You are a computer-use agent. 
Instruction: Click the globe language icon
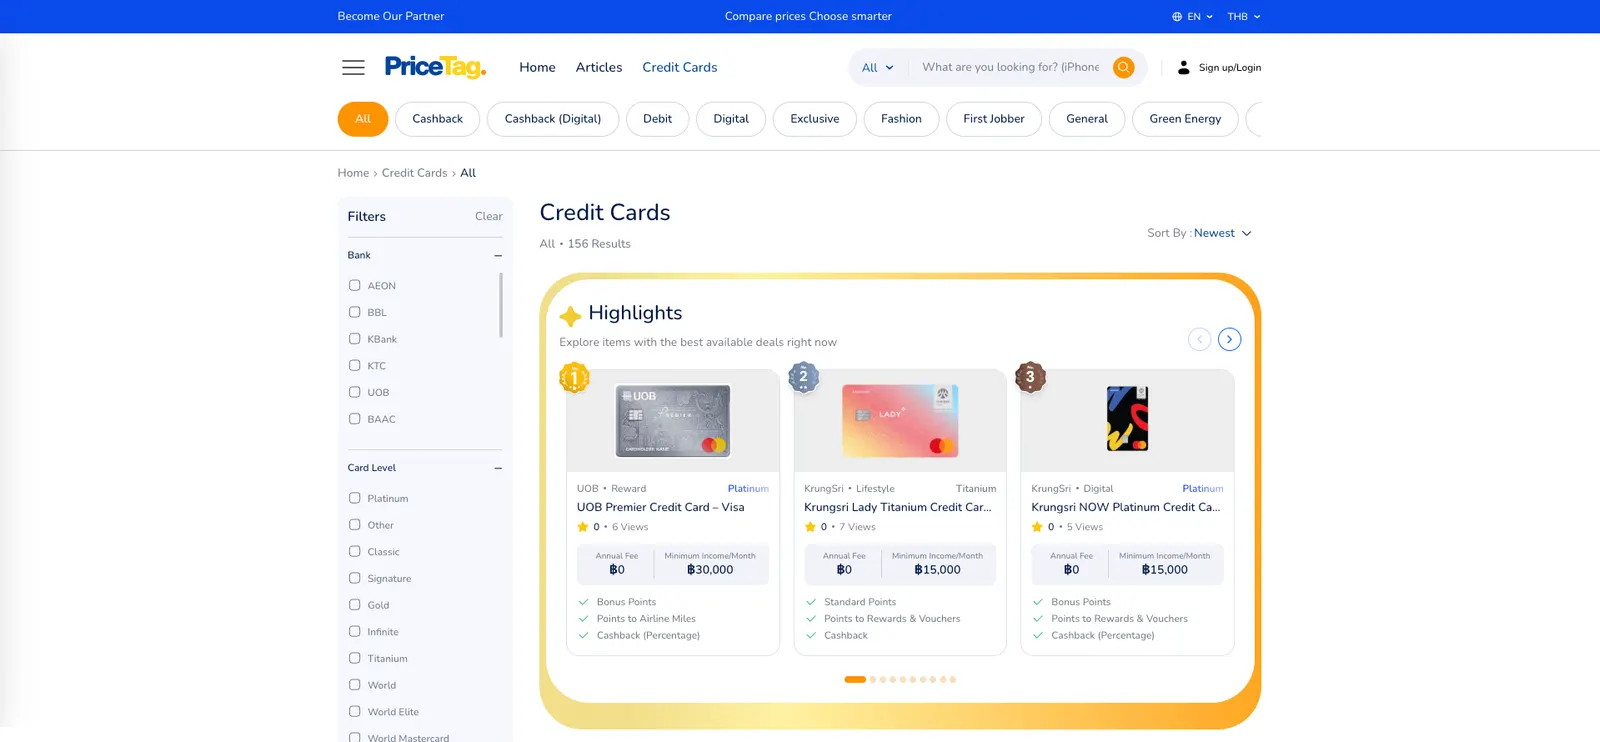pos(1177,17)
